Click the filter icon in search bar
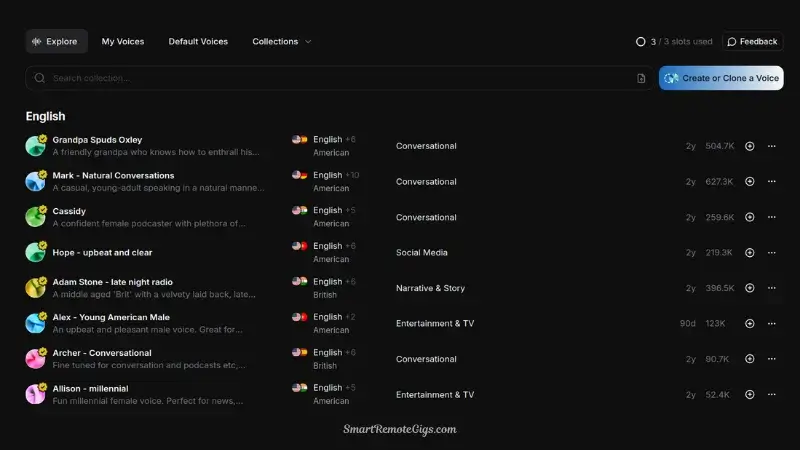The height and width of the screenshot is (450, 800). [641, 78]
